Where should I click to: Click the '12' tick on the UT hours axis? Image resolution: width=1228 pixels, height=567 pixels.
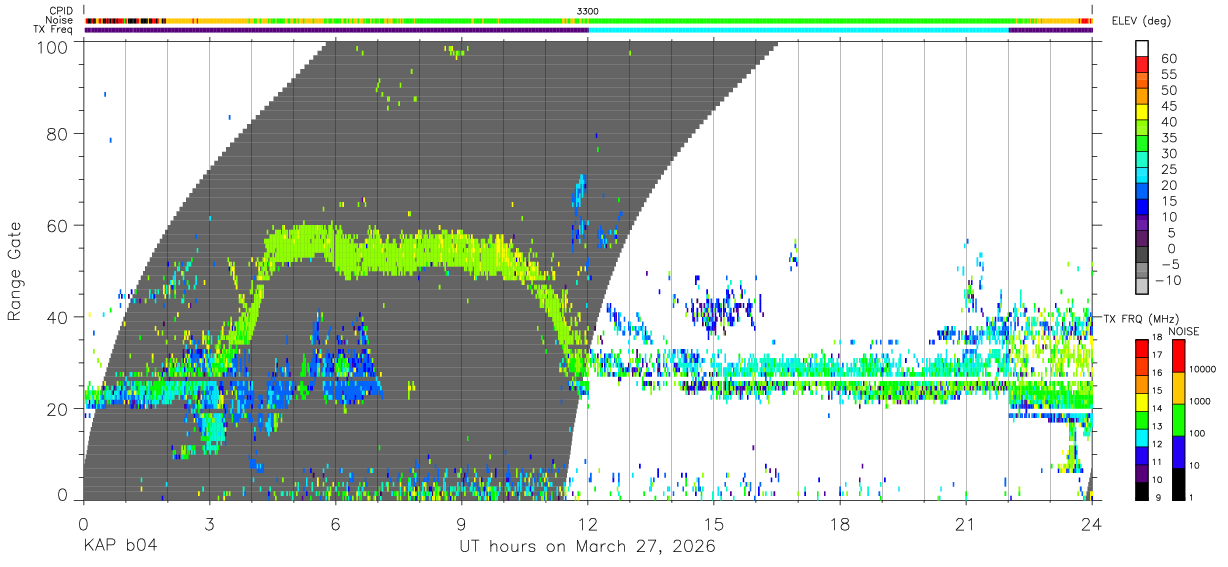click(x=588, y=524)
